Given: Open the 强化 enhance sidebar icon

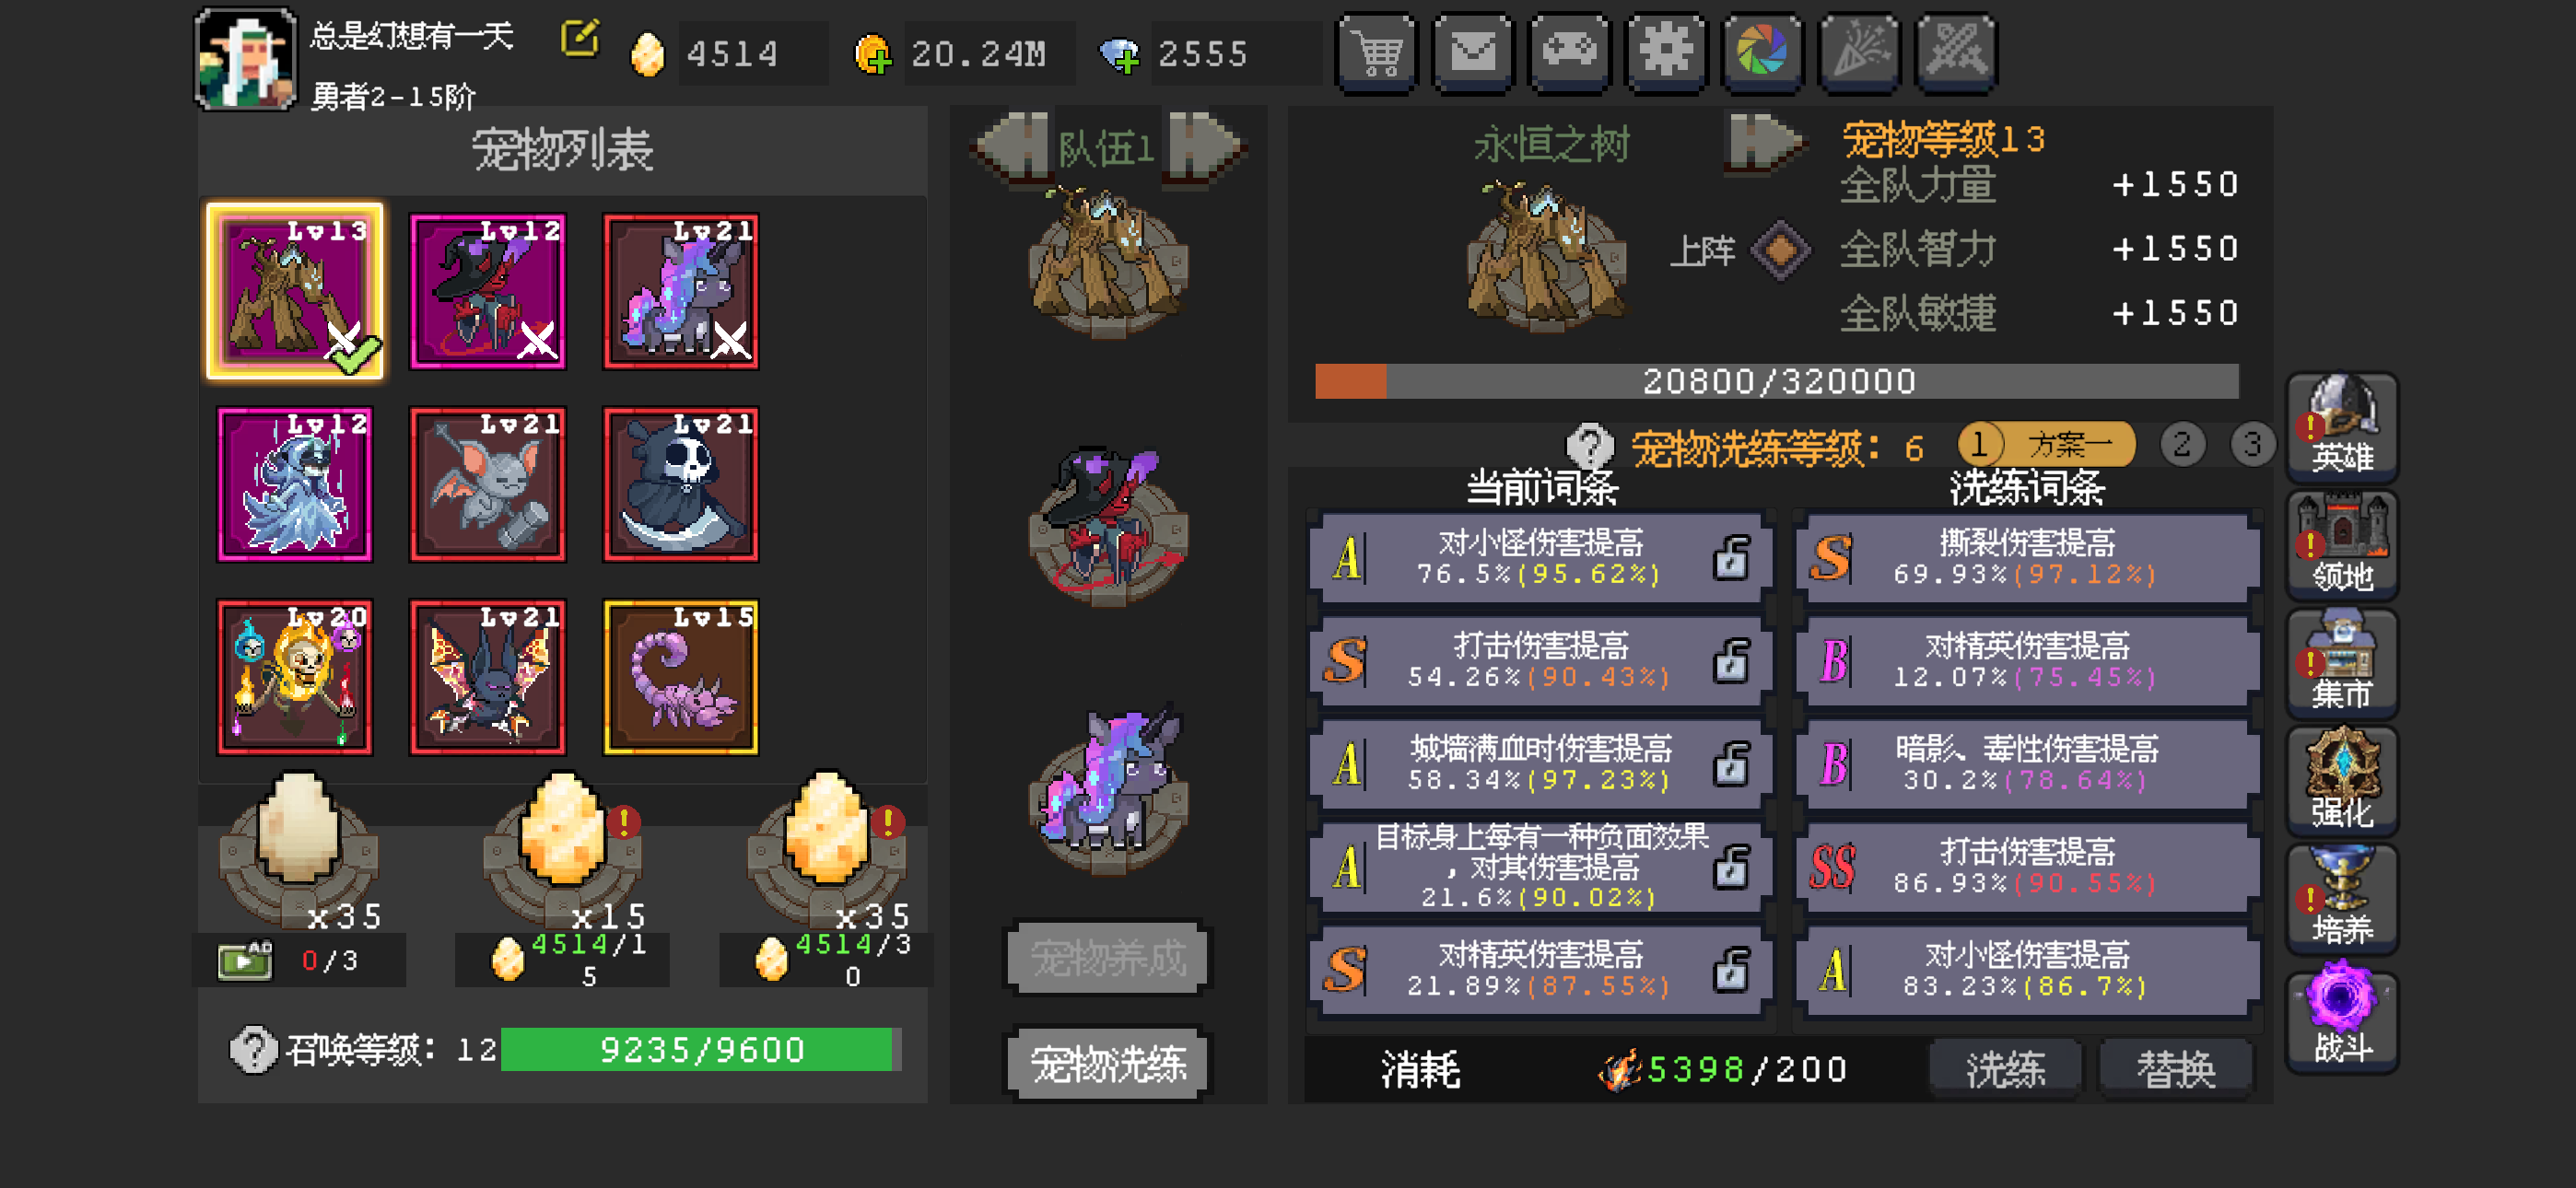Looking at the screenshot, I should [2342, 782].
